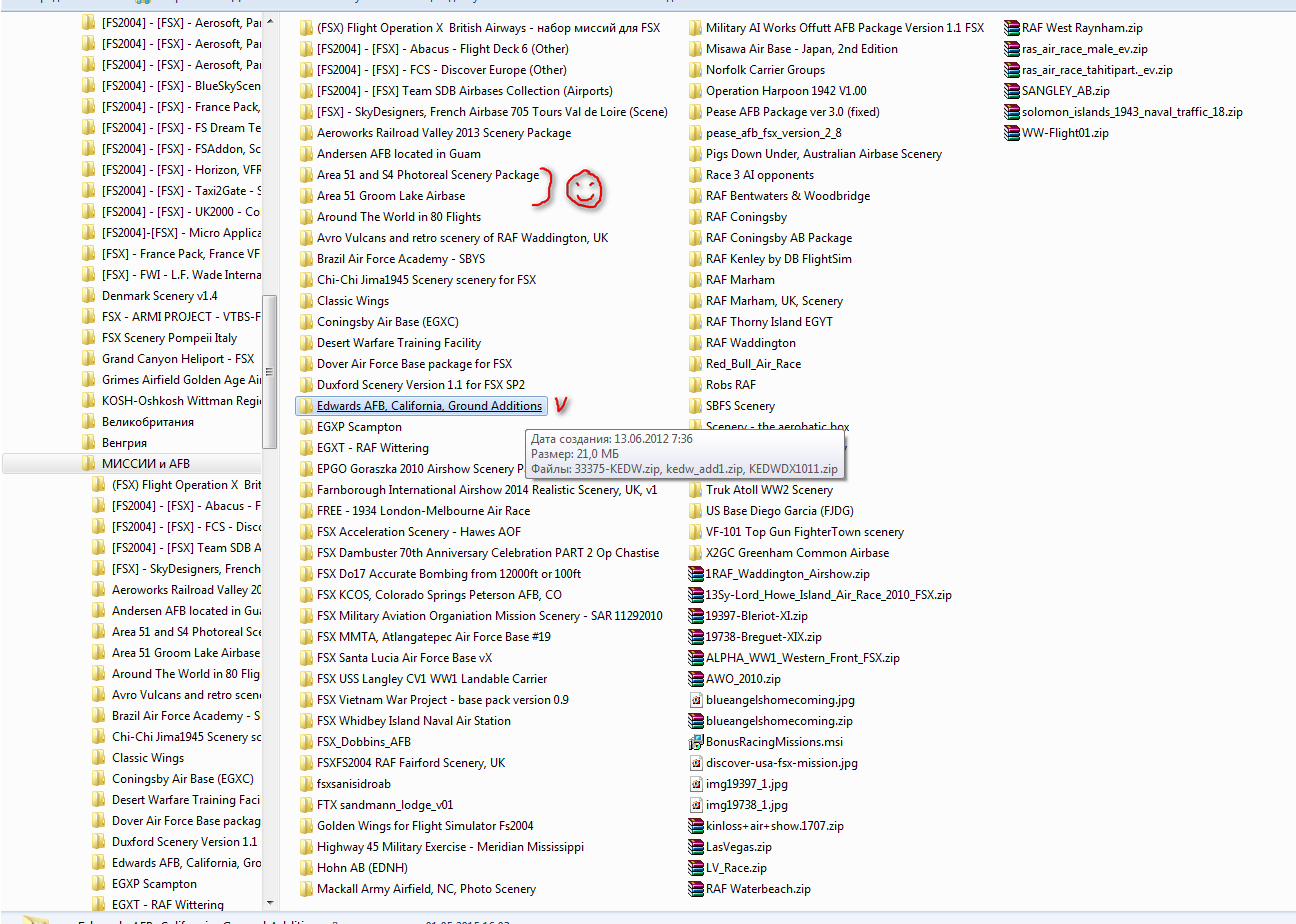Image resolution: width=1296 pixels, height=924 pixels.
Task: Click RAF Bentwaters & Woodbridge folder name
Action: 788,196
